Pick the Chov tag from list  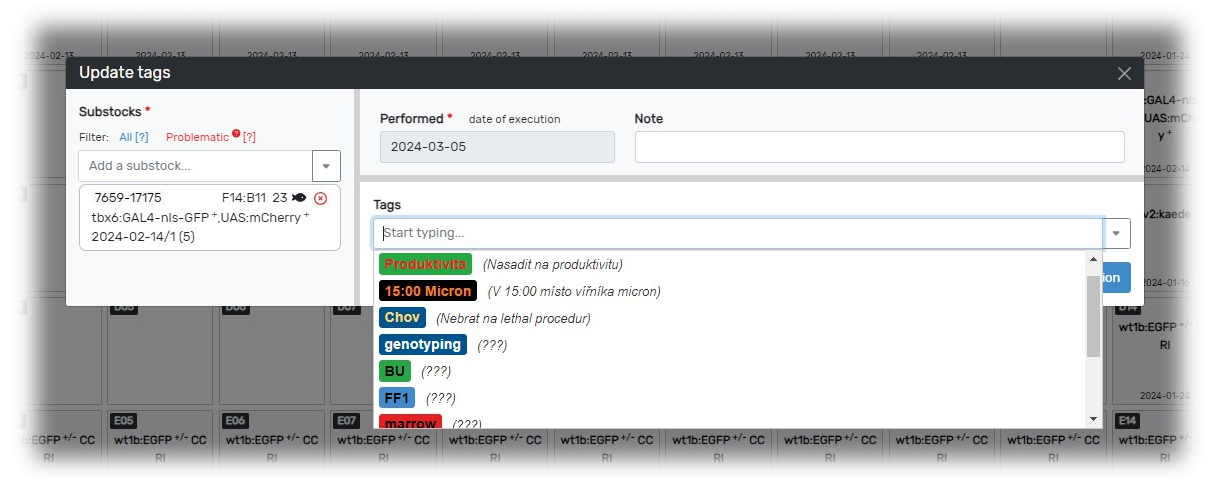(x=402, y=318)
